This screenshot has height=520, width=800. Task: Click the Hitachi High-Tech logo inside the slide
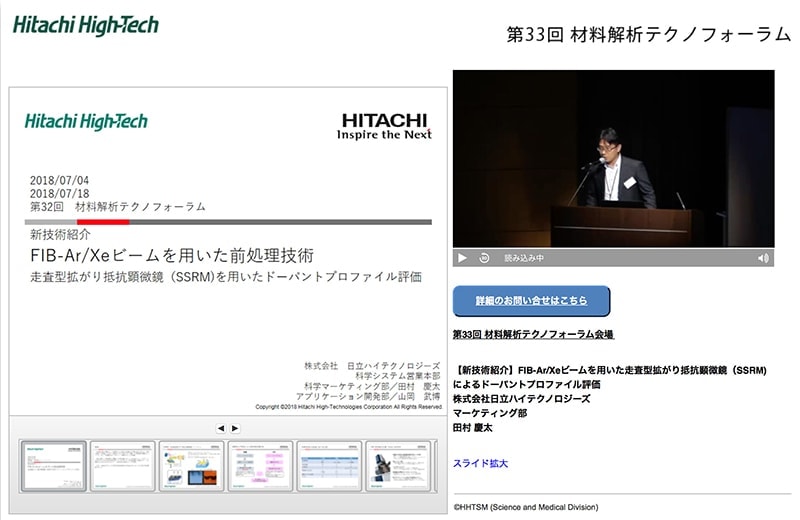point(86,121)
